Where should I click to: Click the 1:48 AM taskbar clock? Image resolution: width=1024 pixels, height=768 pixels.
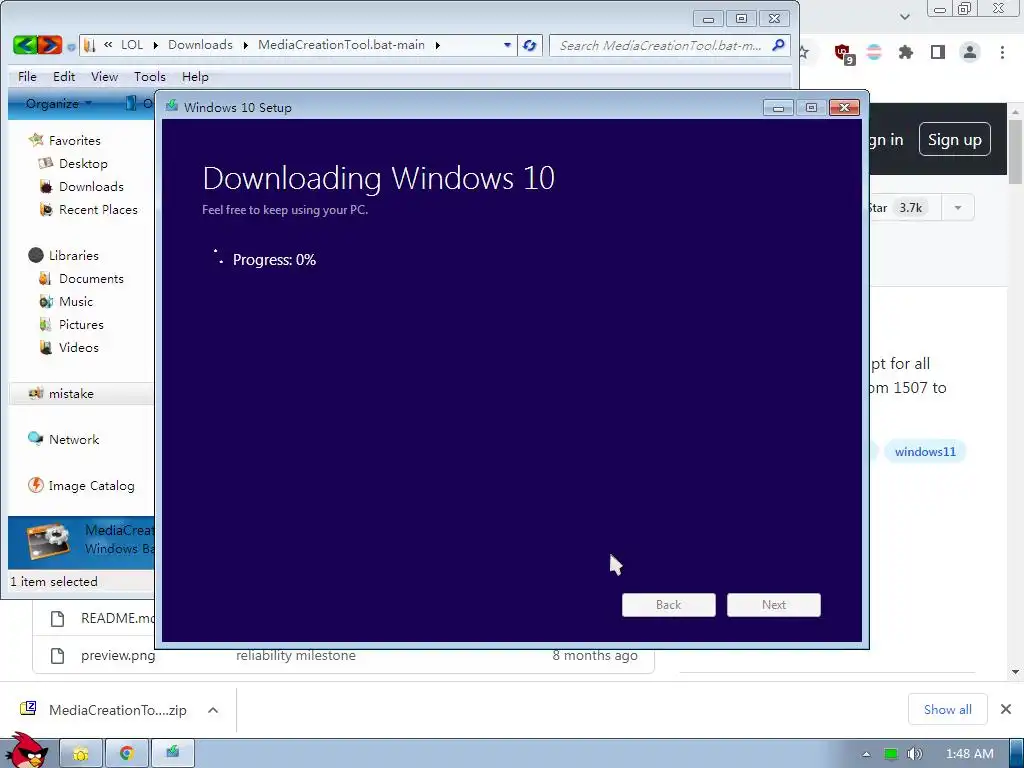click(970, 754)
